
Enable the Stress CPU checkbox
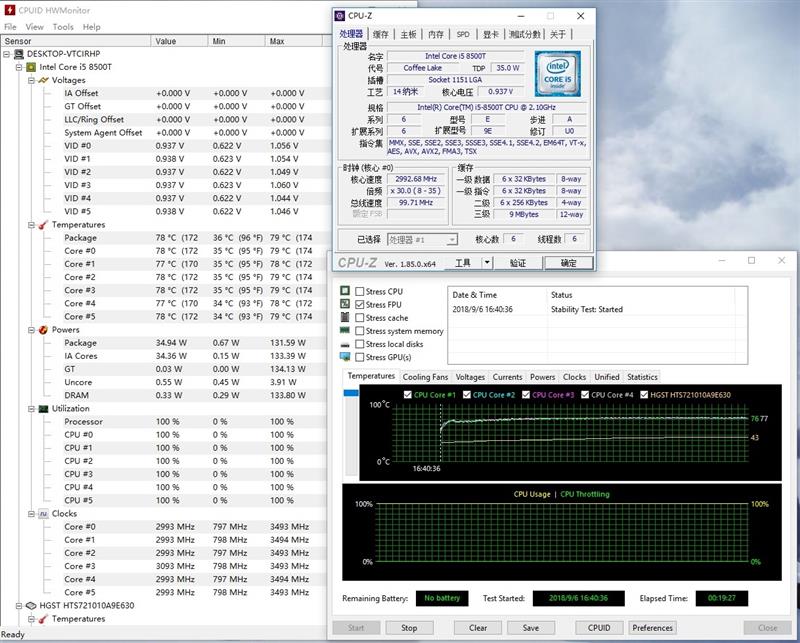click(x=360, y=292)
